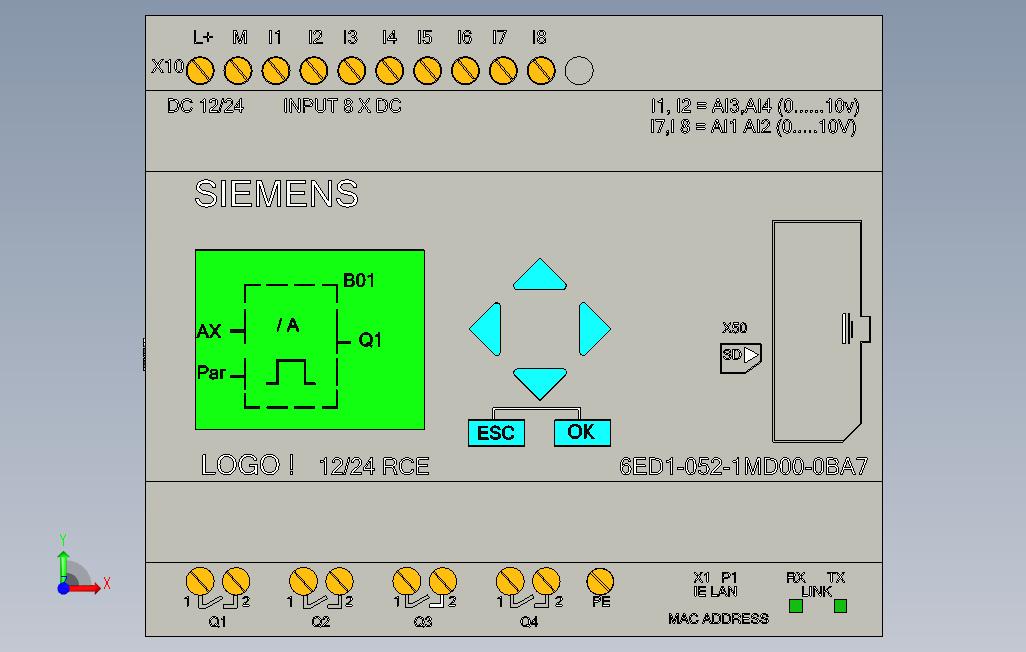1026x652 pixels.
Task: Click the left arrow cursor key
Action: (x=486, y=329)
